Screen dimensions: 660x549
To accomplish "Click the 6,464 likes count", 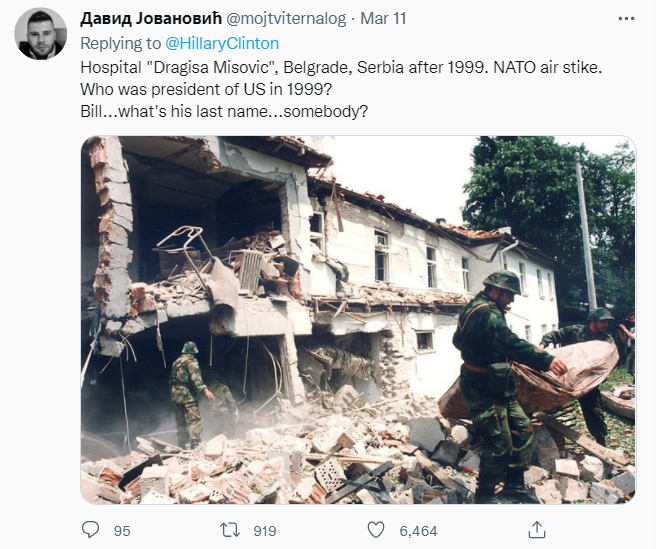I will [418, 531].
